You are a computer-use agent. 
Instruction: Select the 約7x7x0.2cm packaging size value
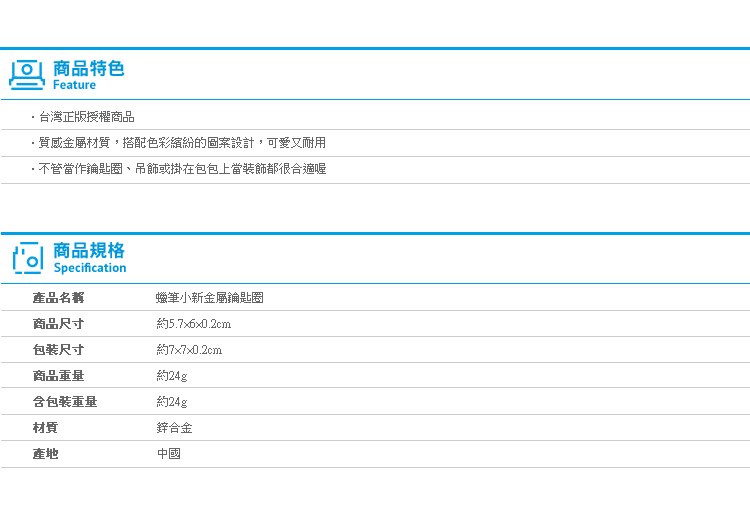pos(189,350)
